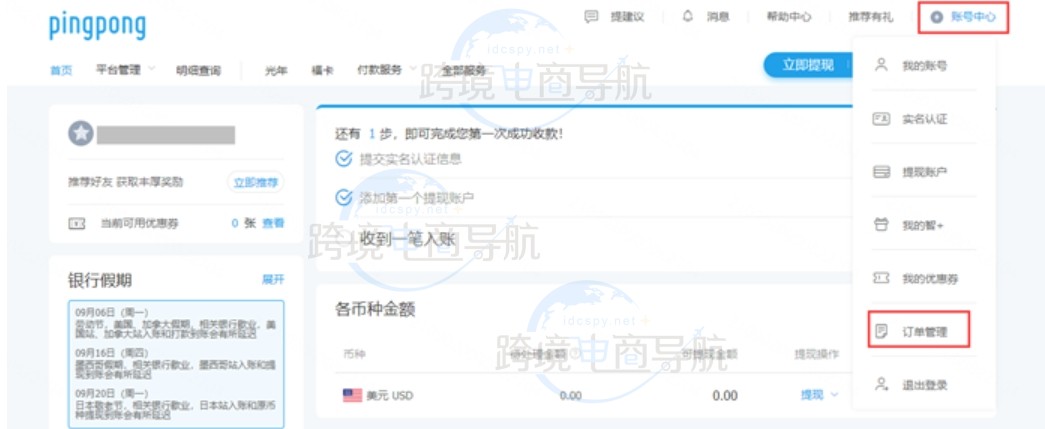The height and width of the screenshot is (429, 1045).
Task: Click the document icon beside 订单管理
Action: [882, 331]
